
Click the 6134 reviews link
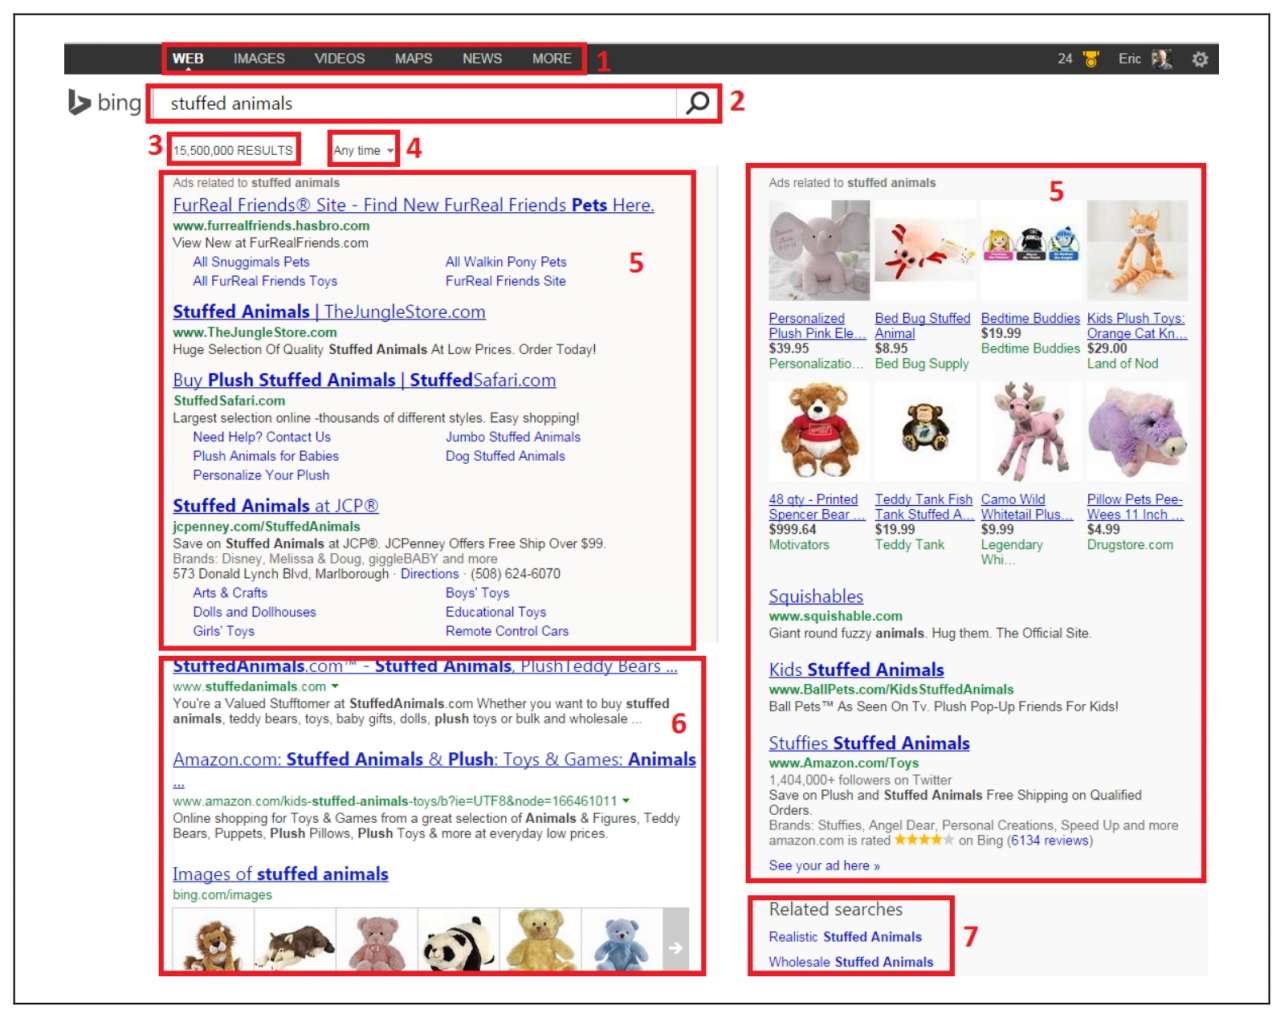pos(1049,841)
